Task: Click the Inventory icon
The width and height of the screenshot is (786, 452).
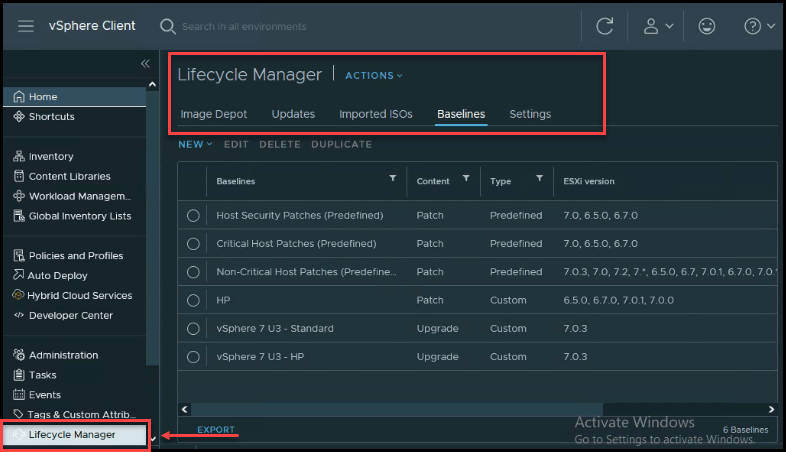Action: coord(19,156)
